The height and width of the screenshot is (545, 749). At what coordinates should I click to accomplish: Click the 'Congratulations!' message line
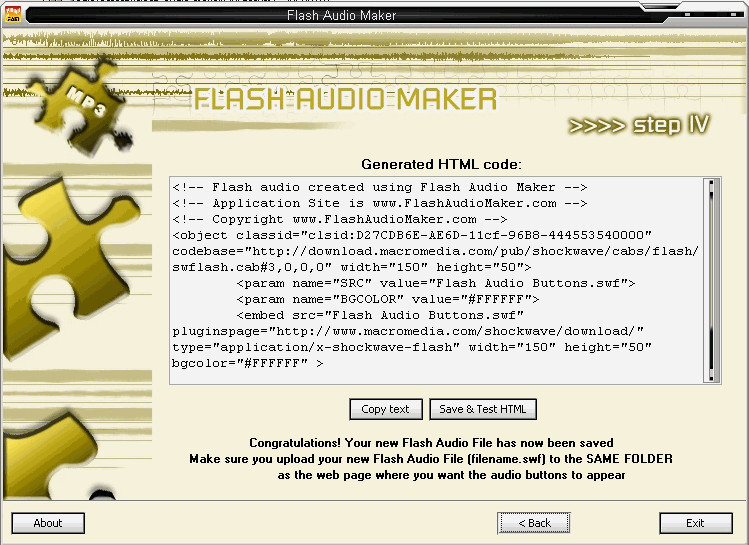(431, 443)
